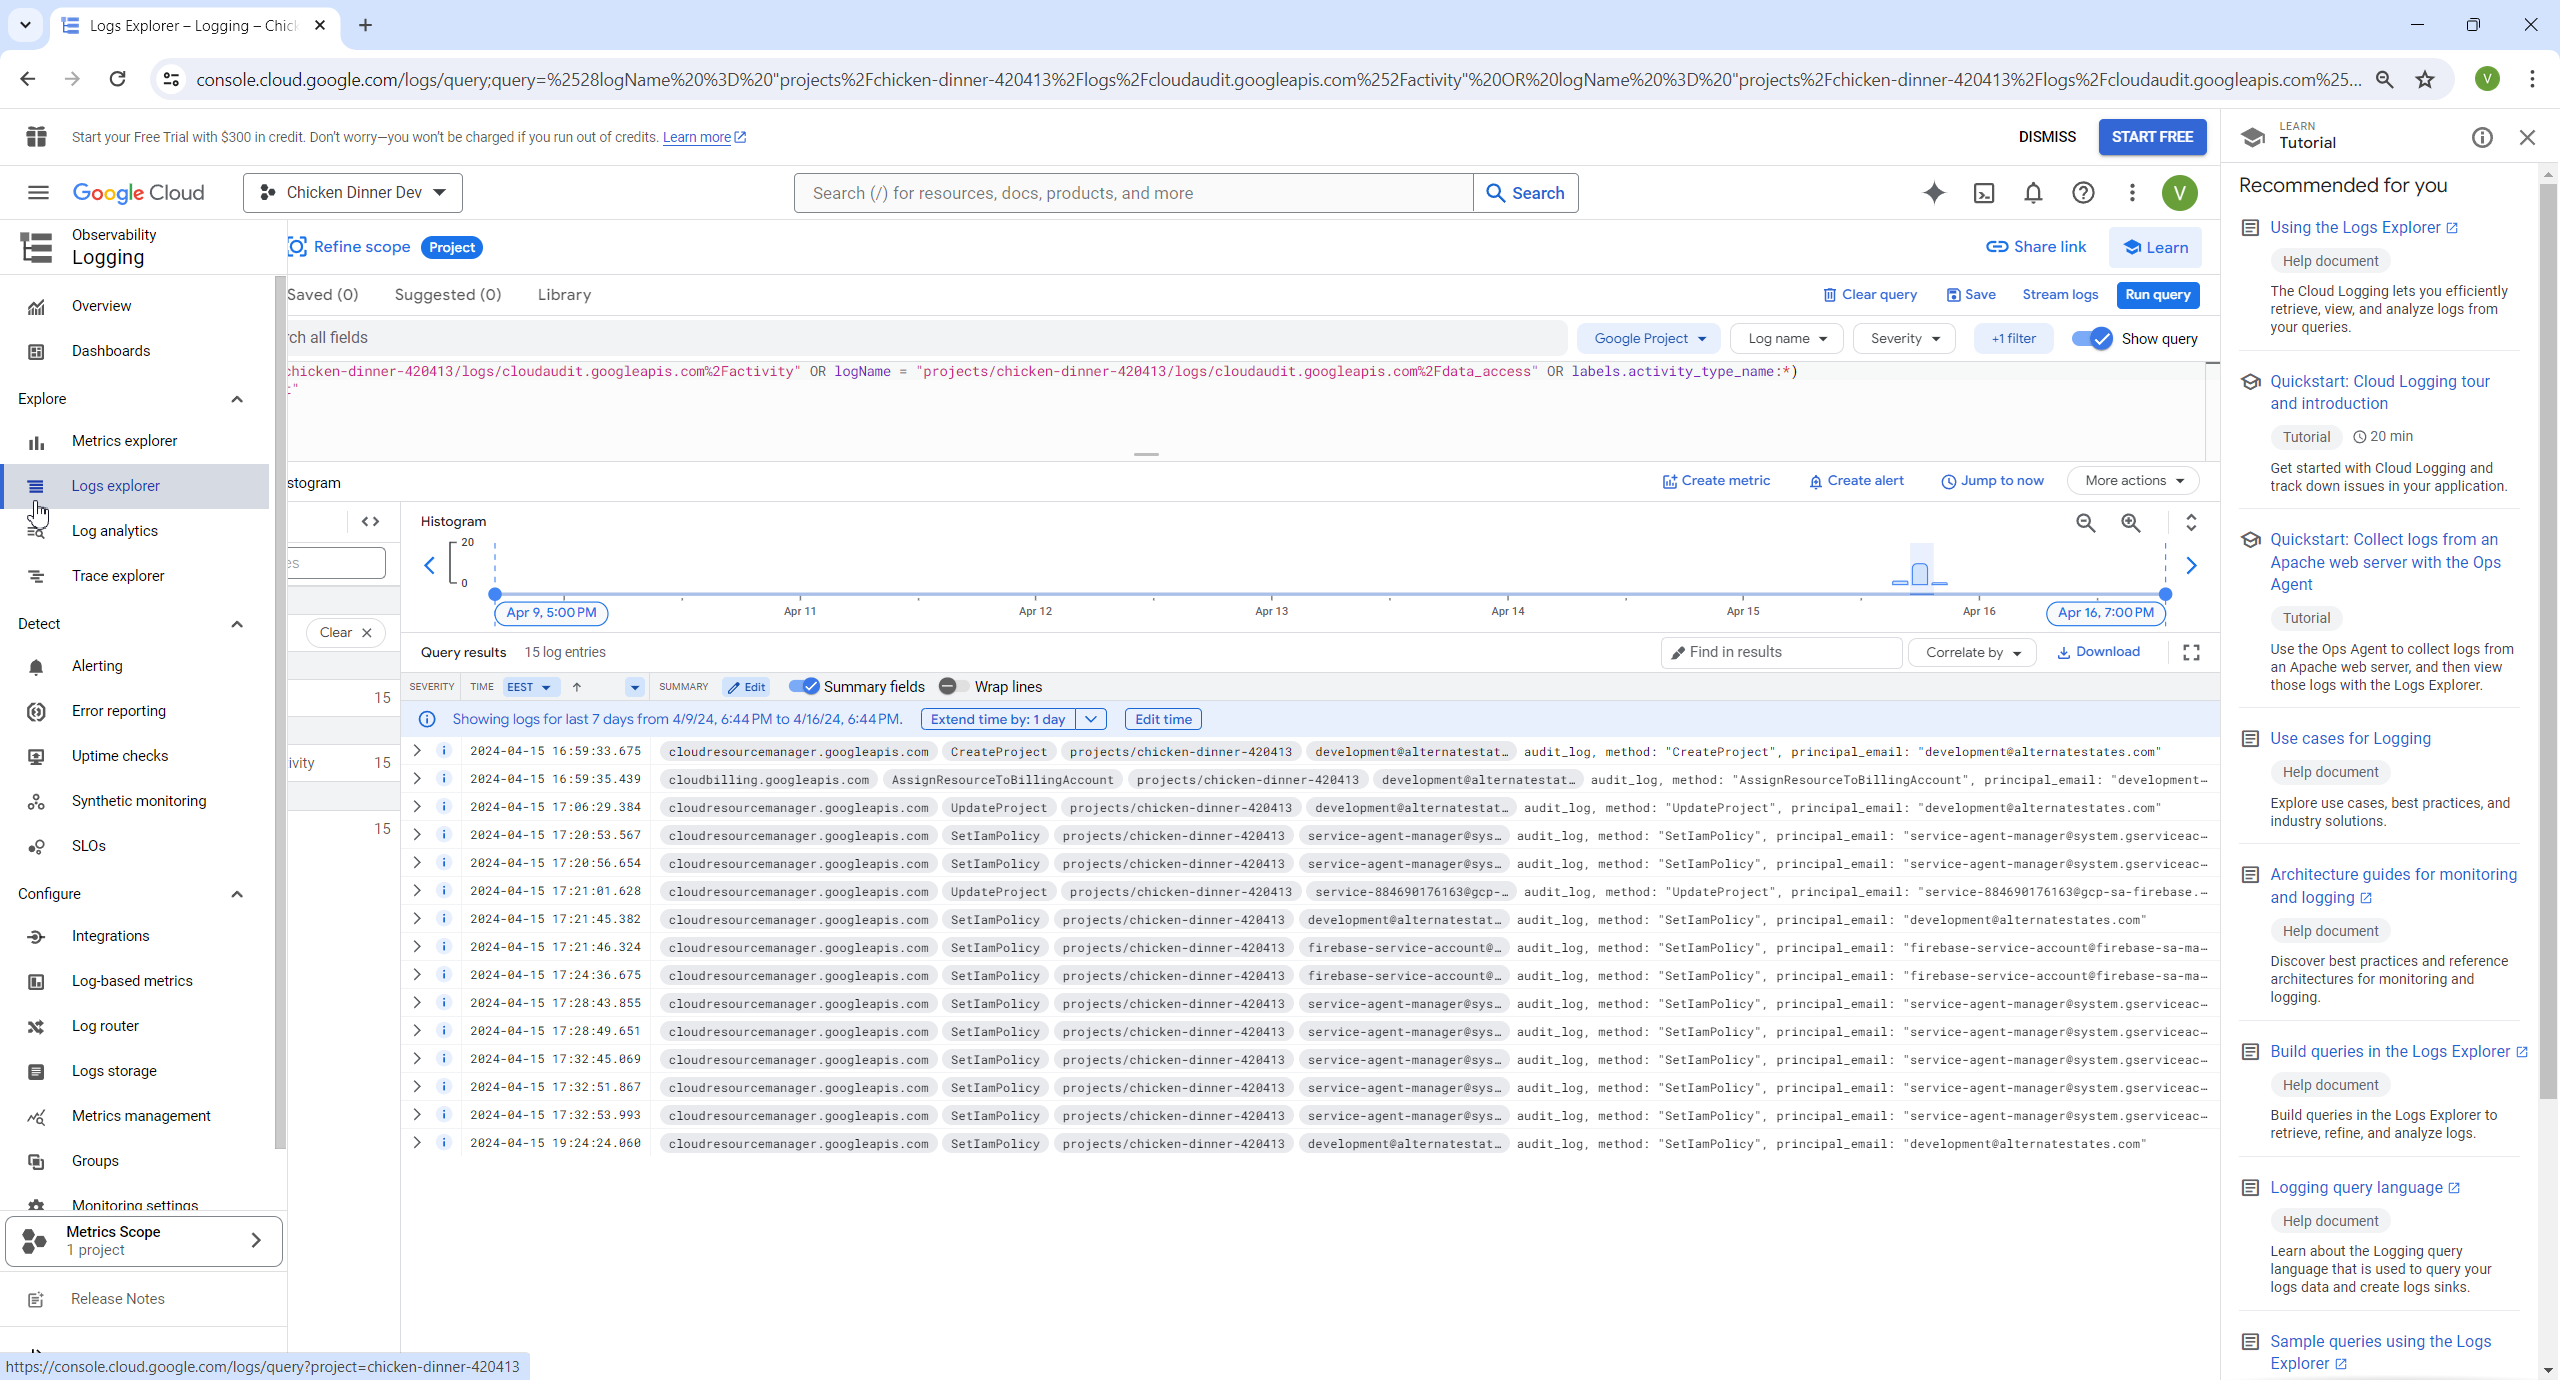Enable the Wrap lines toggle

pyautogui.click(x=952, y=686)
